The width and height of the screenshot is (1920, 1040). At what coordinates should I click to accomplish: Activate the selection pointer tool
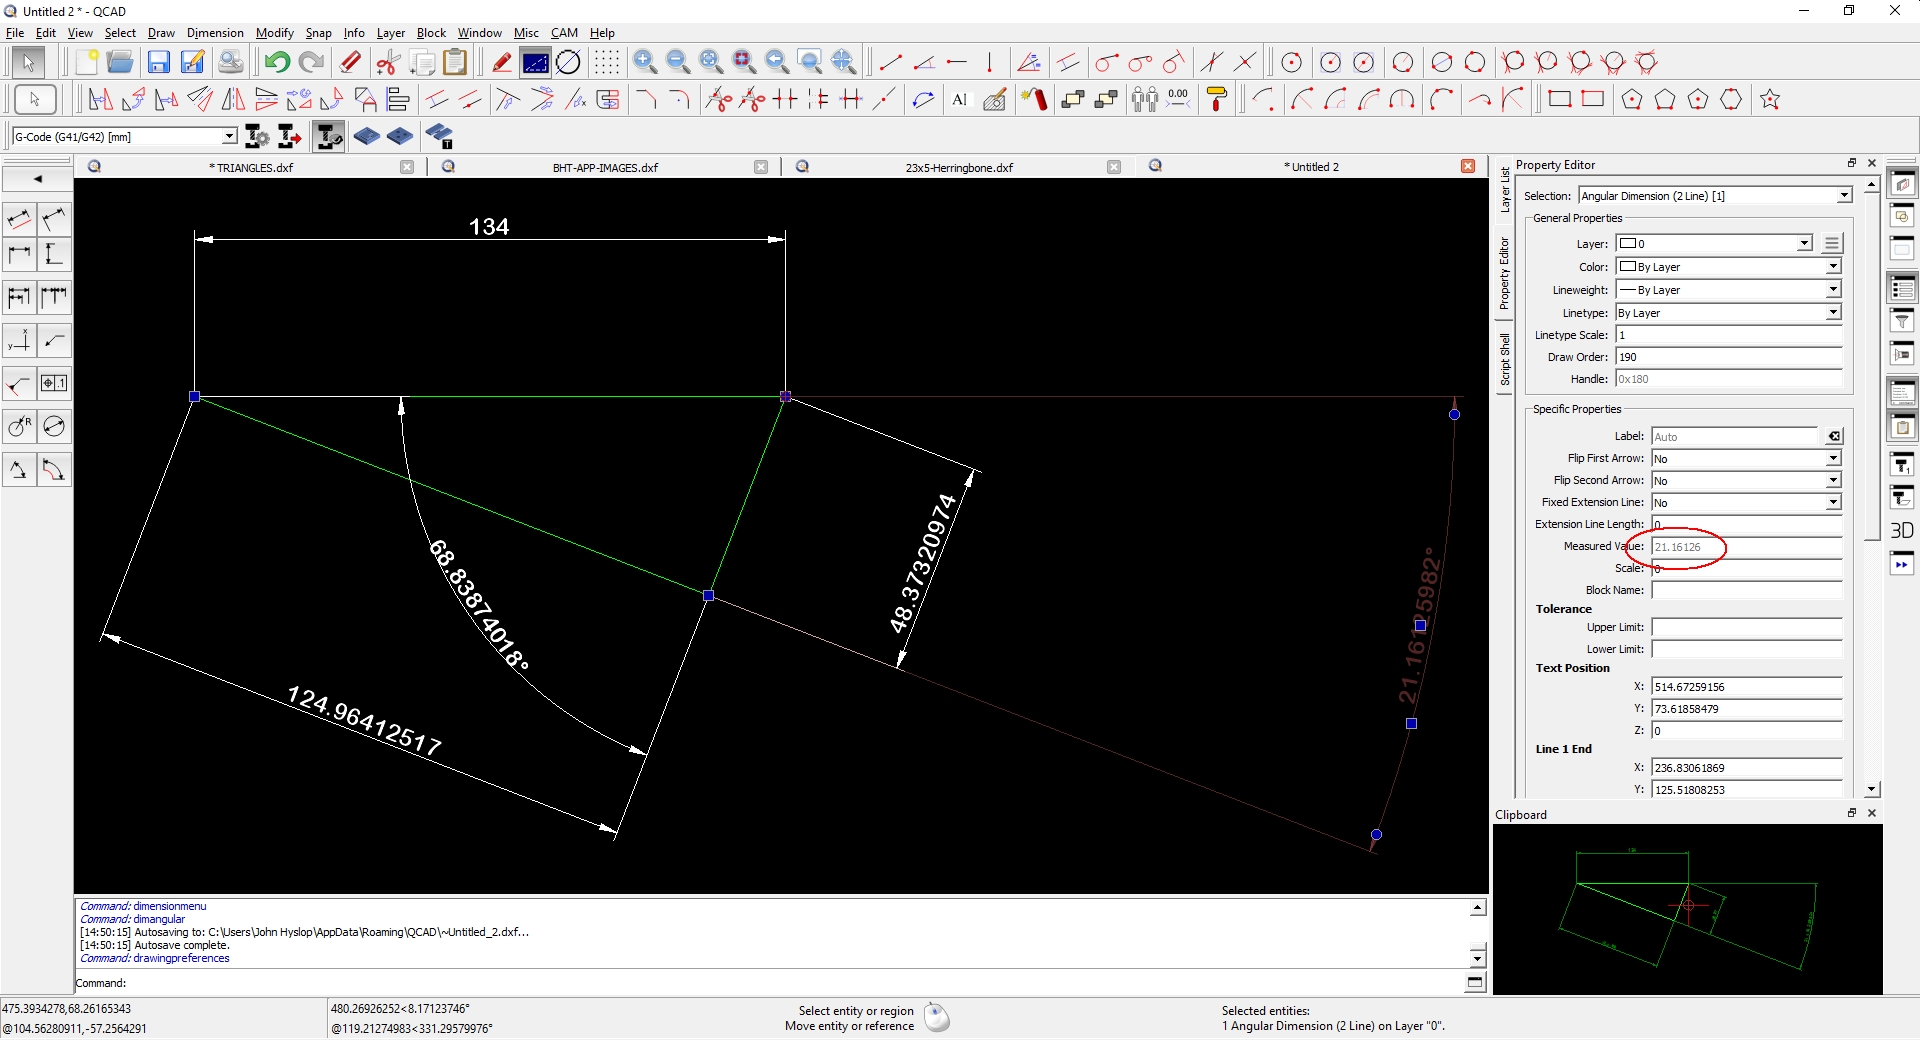(x=29, y=62)
